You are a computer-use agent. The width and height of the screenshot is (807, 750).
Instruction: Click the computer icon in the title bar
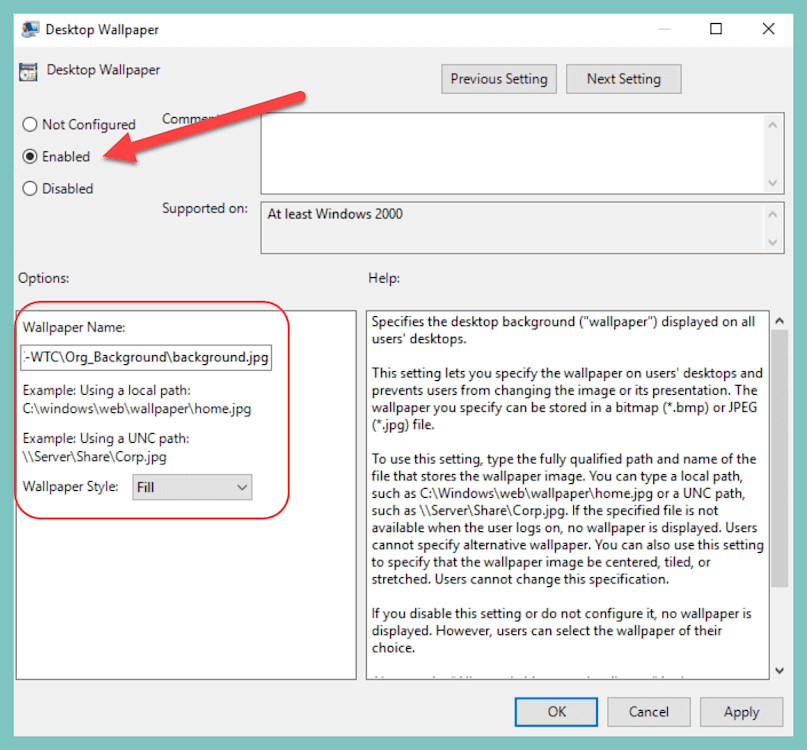(29, 29)
